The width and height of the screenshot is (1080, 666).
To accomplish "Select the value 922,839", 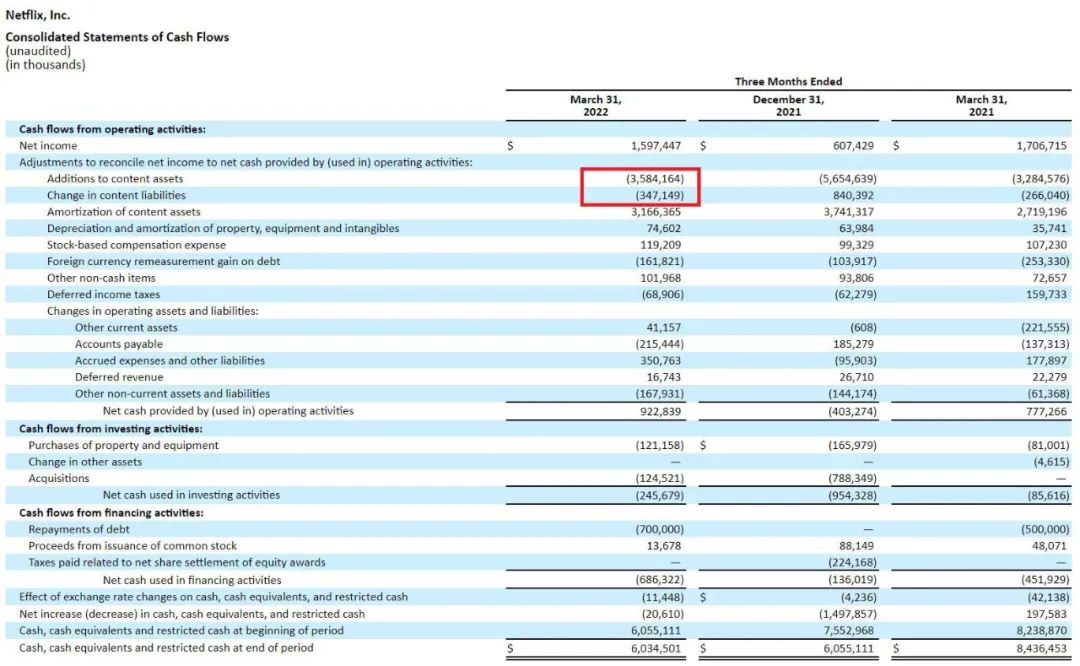I will [x=661, y=412].
